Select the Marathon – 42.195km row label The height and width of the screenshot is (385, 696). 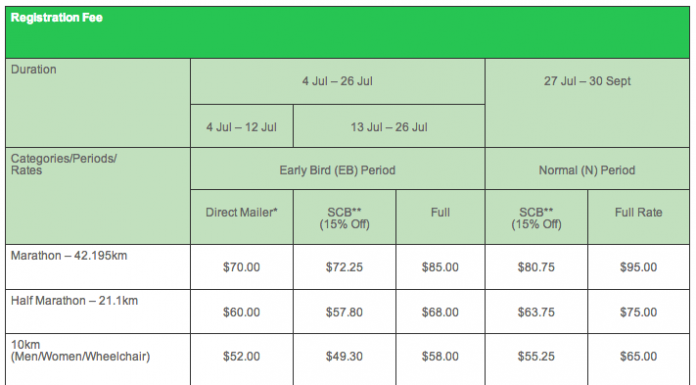click(69, 256)
